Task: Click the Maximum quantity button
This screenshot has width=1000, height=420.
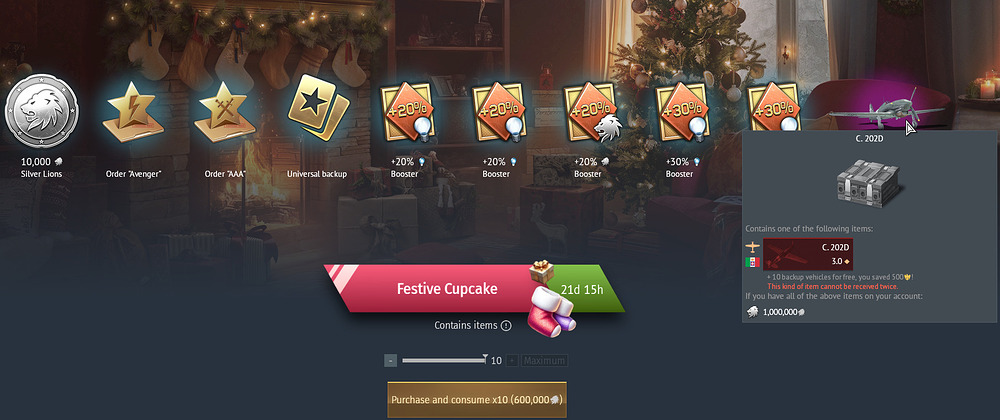Action: [545, 361]
